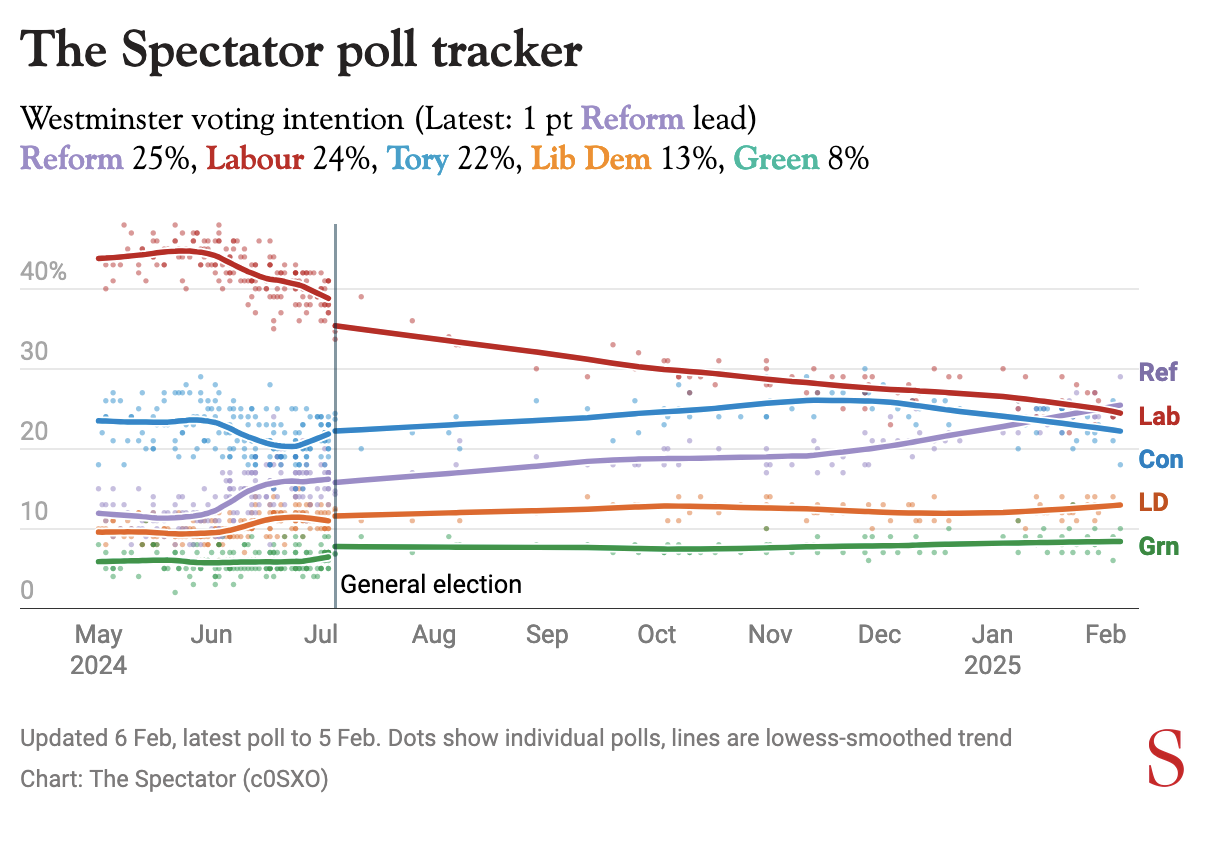This screenshot has width=1224, height=846.
Task: Click the orange Lib Dem legend text
Action: [592, 159]
